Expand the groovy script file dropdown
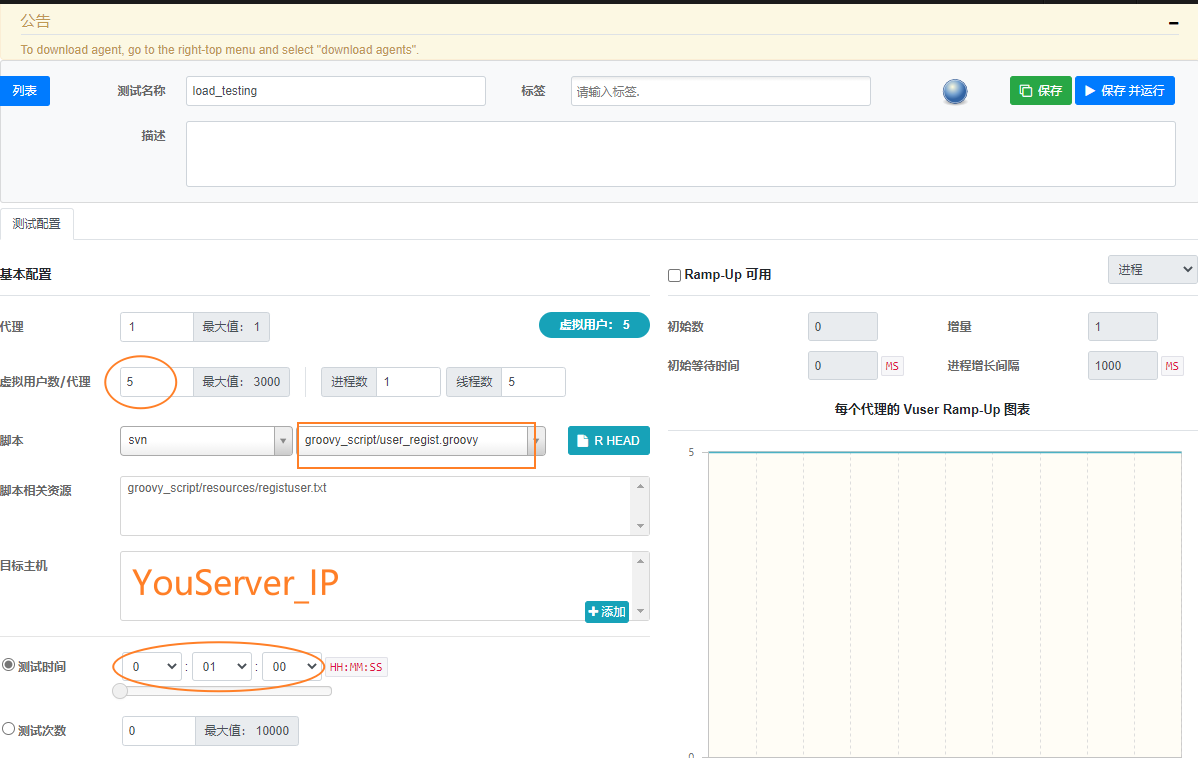 (x=537, y=441)
